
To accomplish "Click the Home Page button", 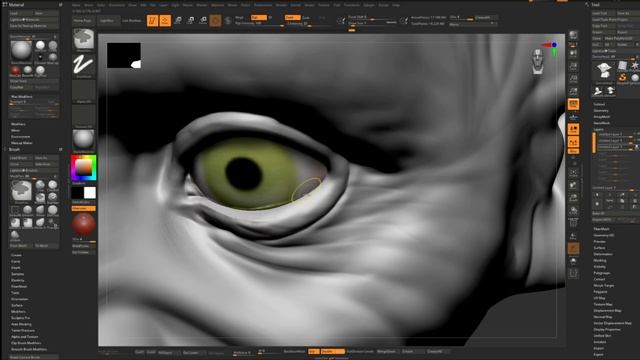I will tap(82, 20).
